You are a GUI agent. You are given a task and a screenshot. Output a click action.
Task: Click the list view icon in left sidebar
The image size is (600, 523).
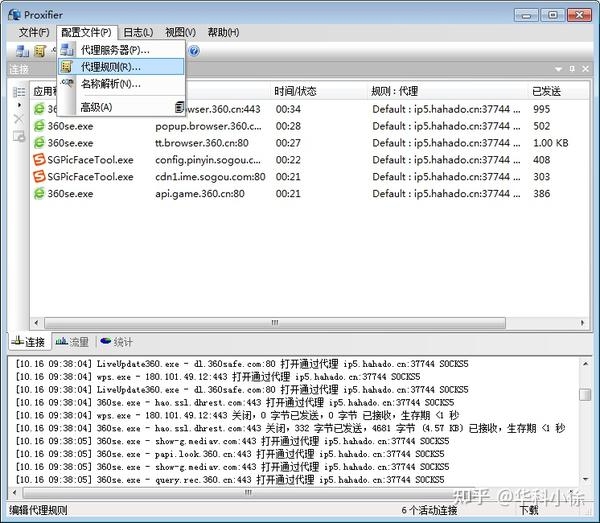pos(19,92)
